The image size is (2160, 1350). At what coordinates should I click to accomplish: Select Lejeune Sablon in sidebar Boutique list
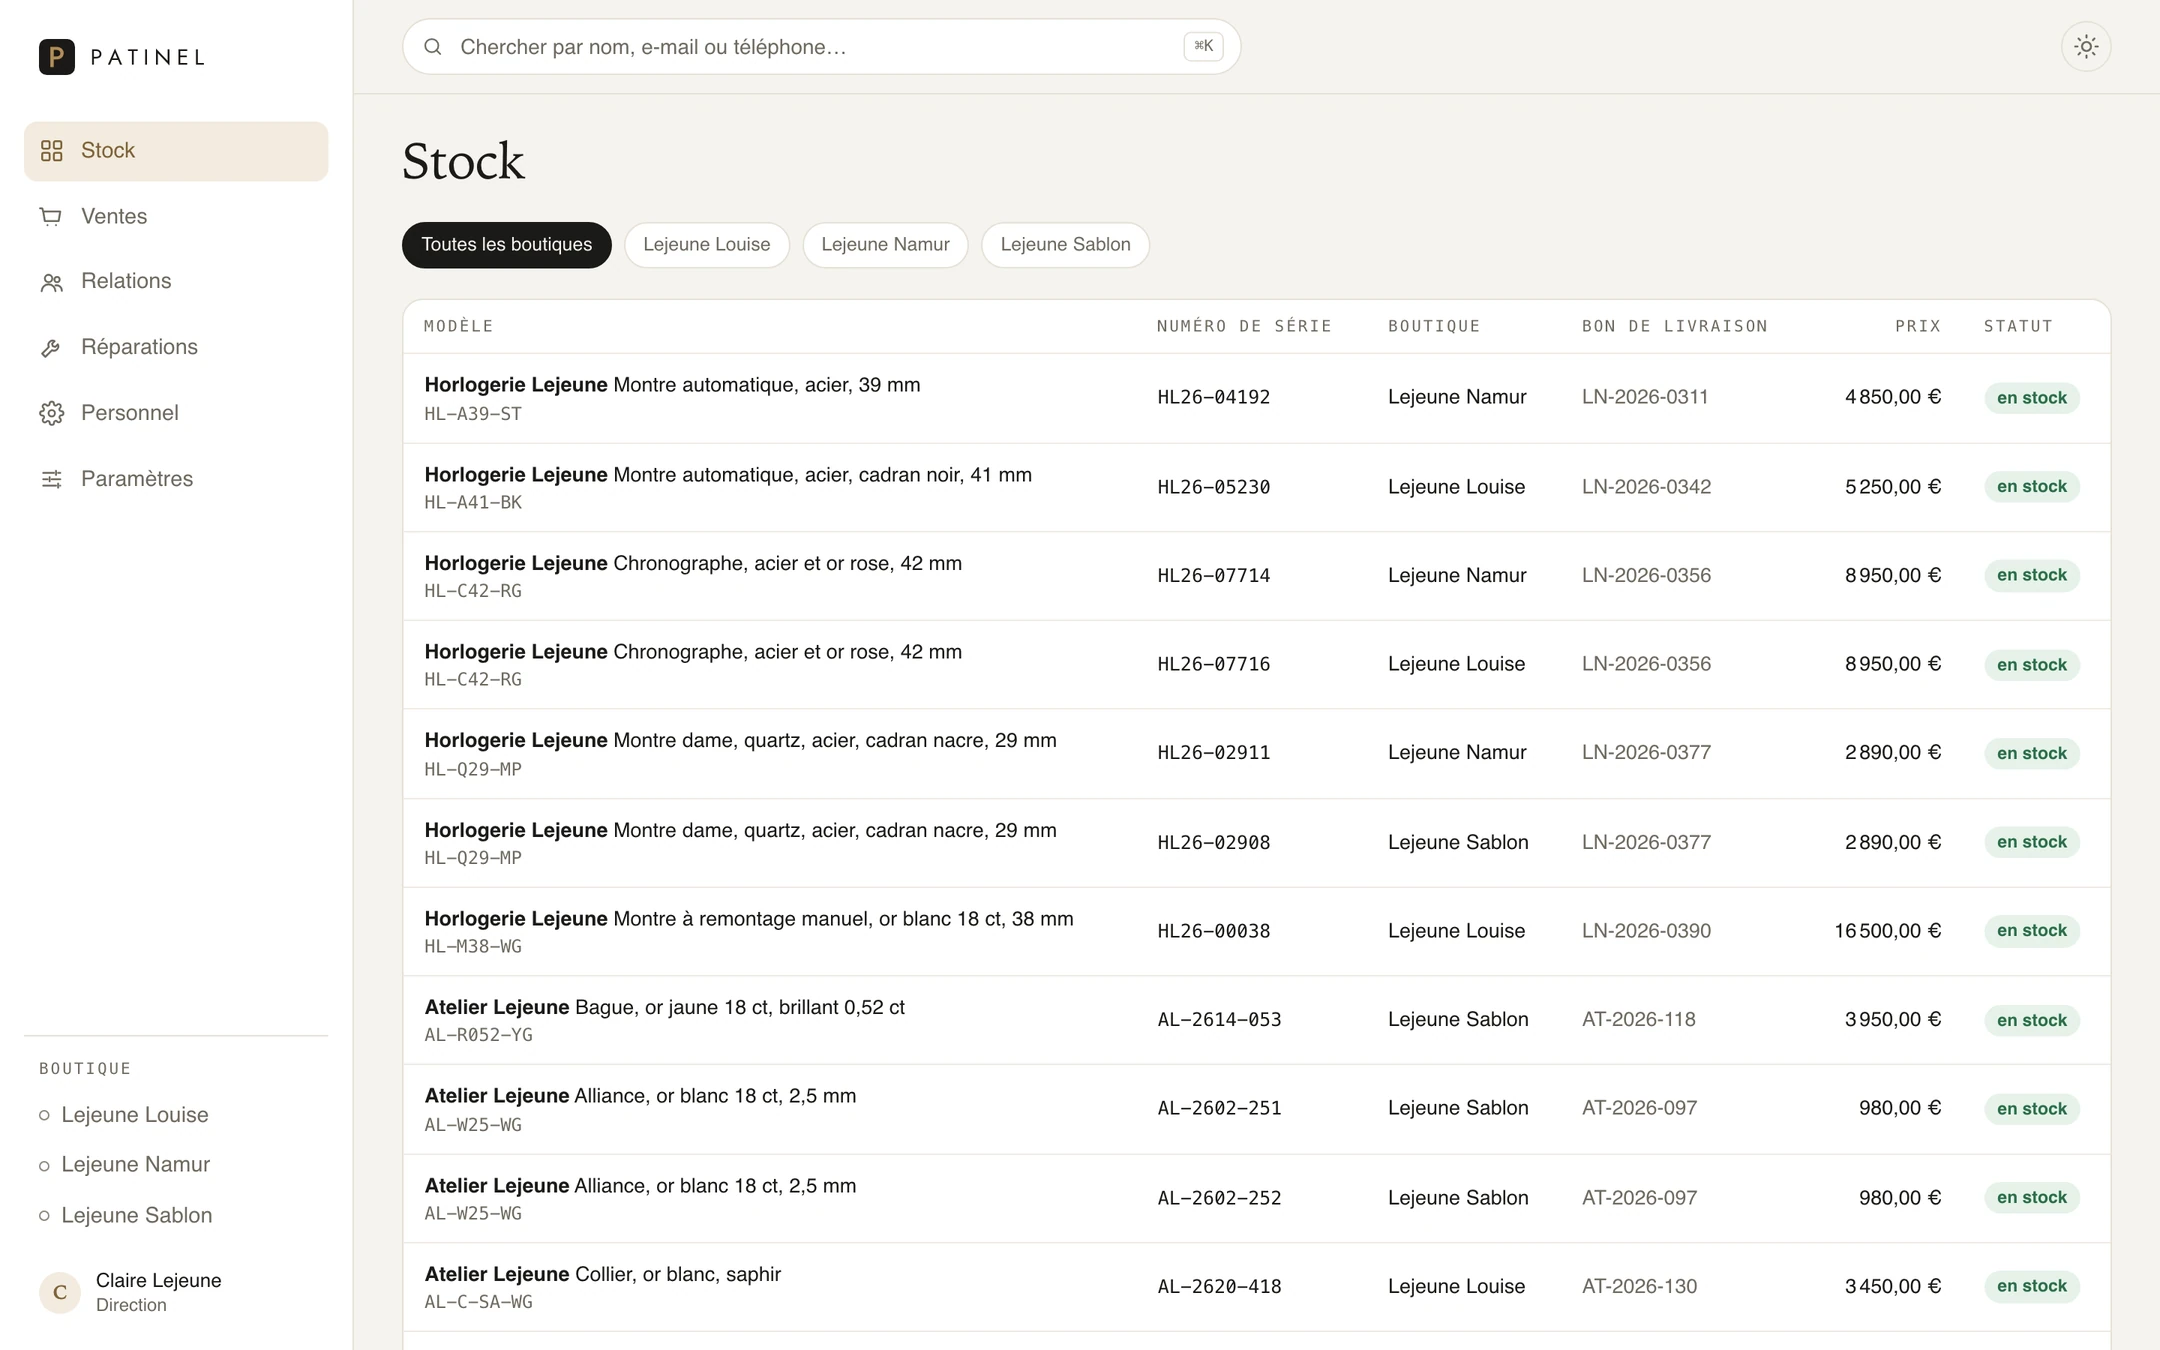tap(137, 1216)
